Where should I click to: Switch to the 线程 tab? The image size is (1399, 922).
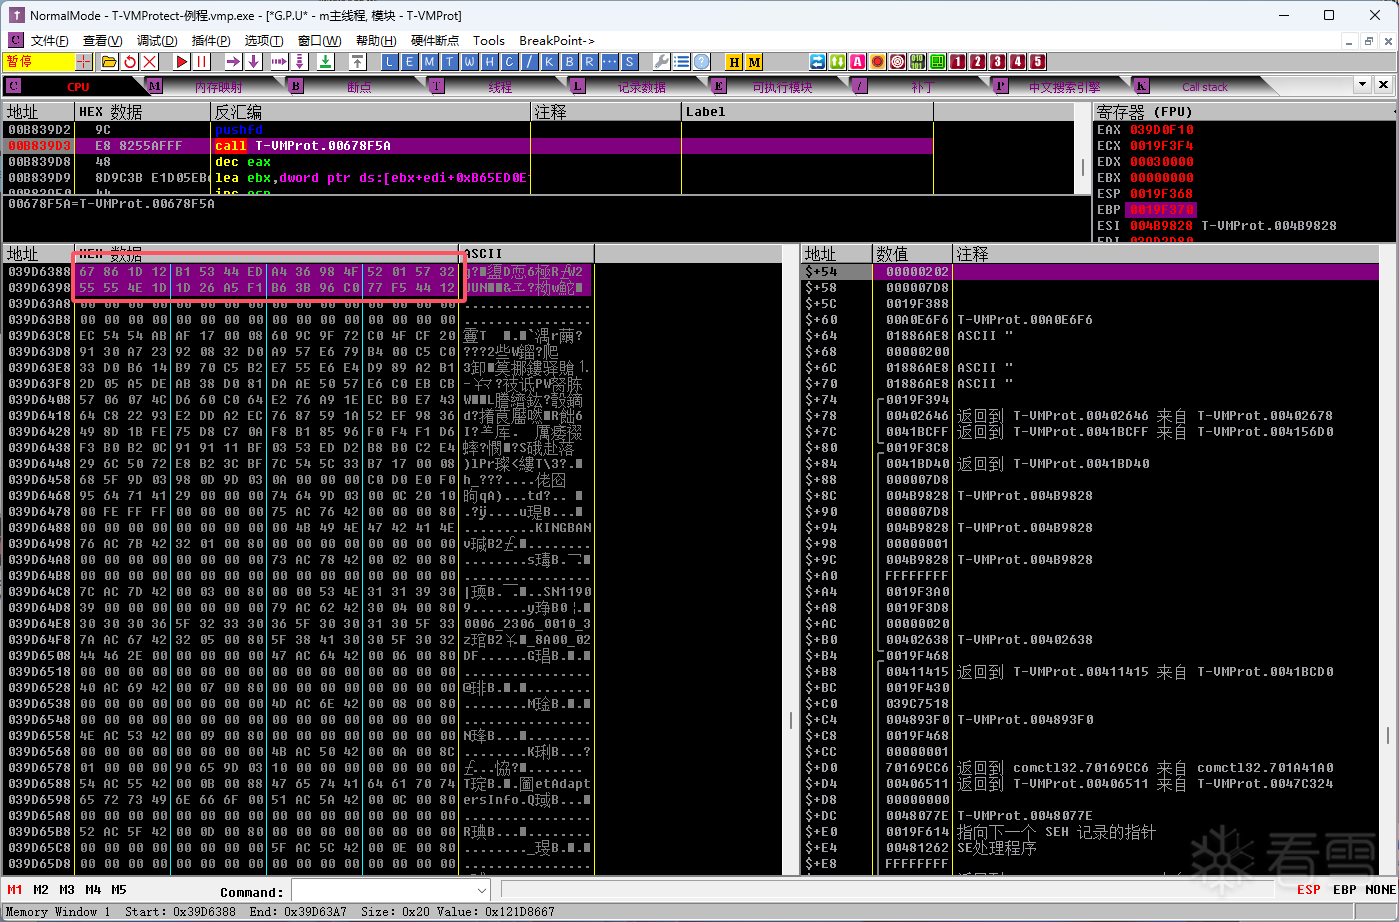[x=500, y=87]
